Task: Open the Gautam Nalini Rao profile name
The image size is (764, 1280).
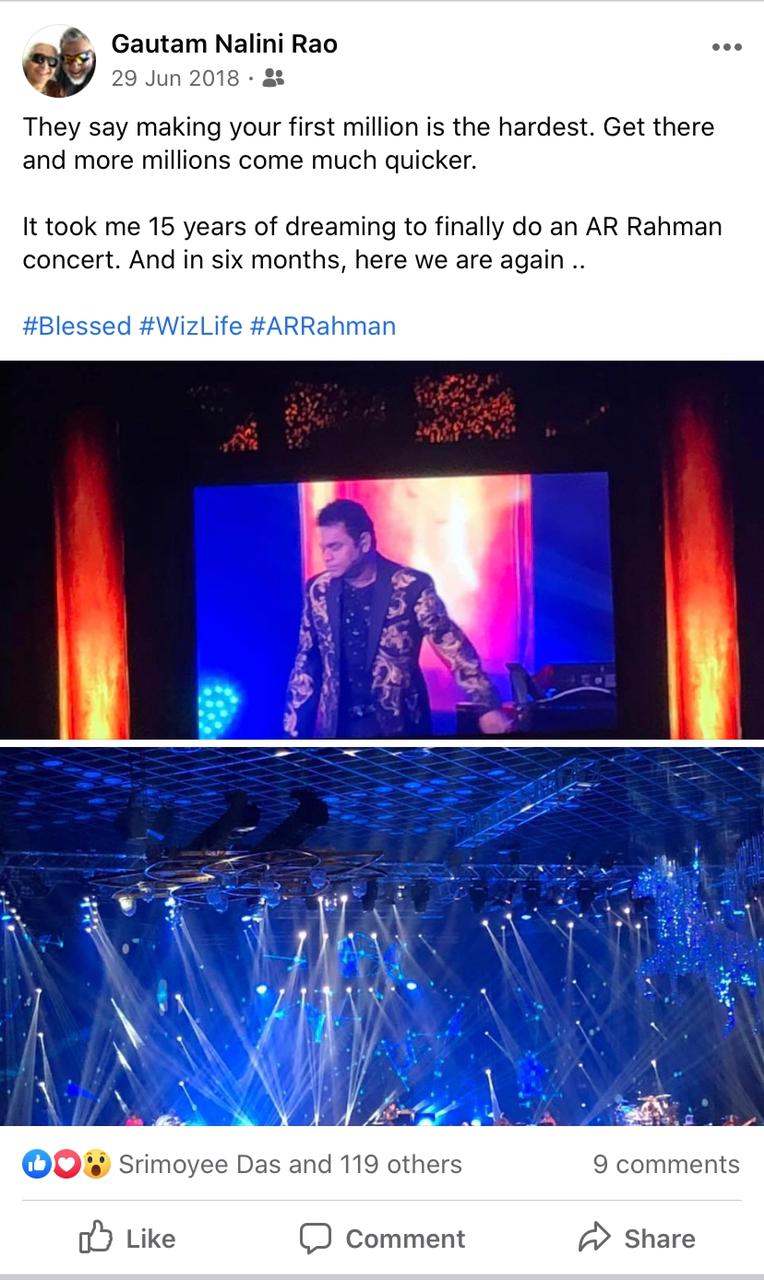Action: tap(224, 44)
